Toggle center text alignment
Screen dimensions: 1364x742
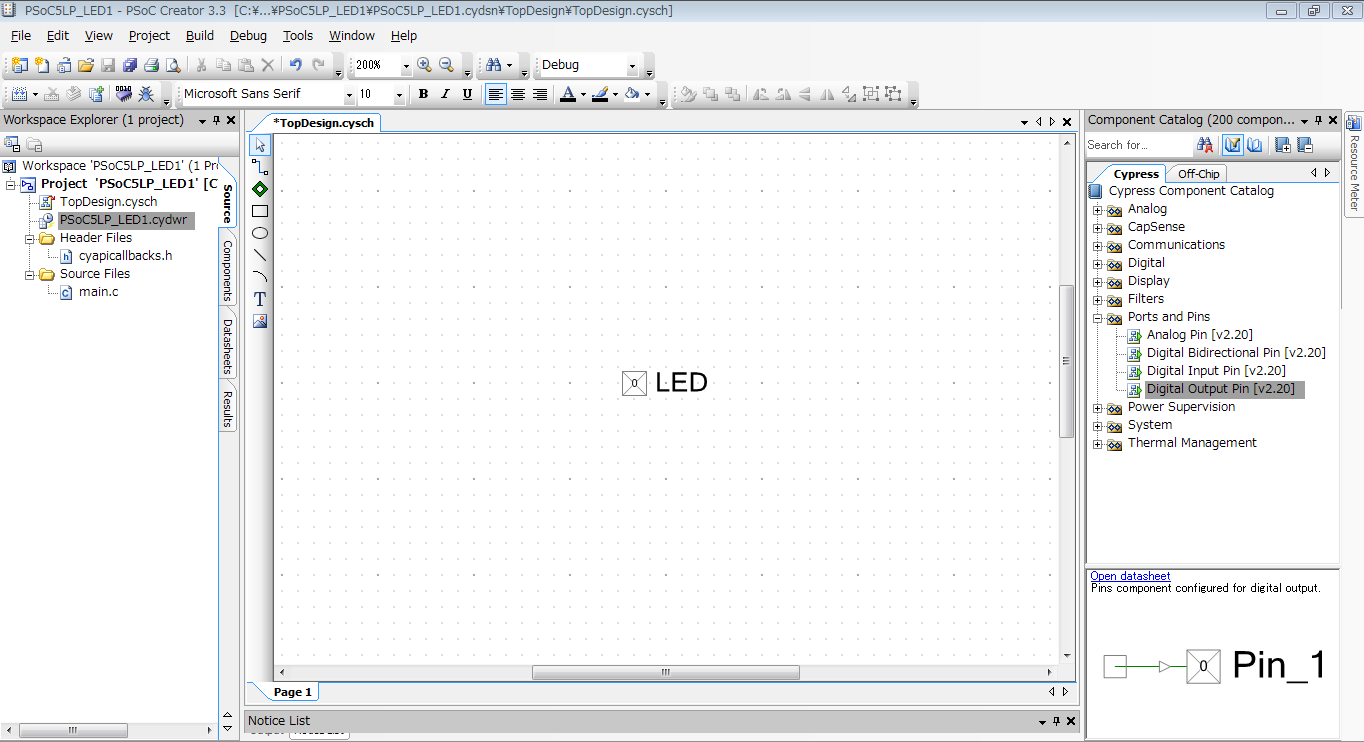[x=518, y=94]
